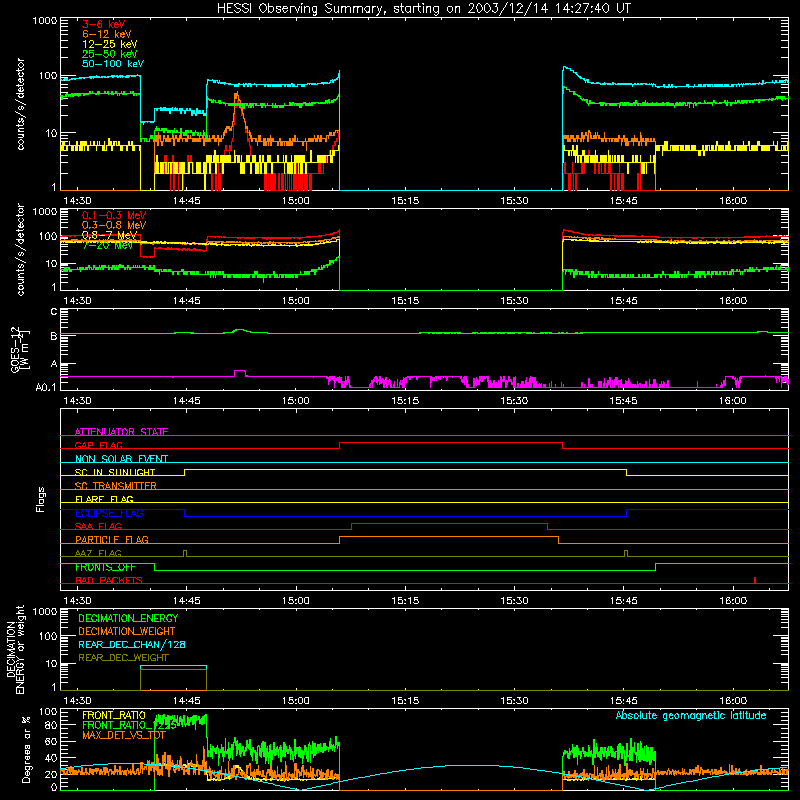Select the ECLIPSE_FLAG label
The height and width of the screenshot is (800, 800).
pos(109,513)
